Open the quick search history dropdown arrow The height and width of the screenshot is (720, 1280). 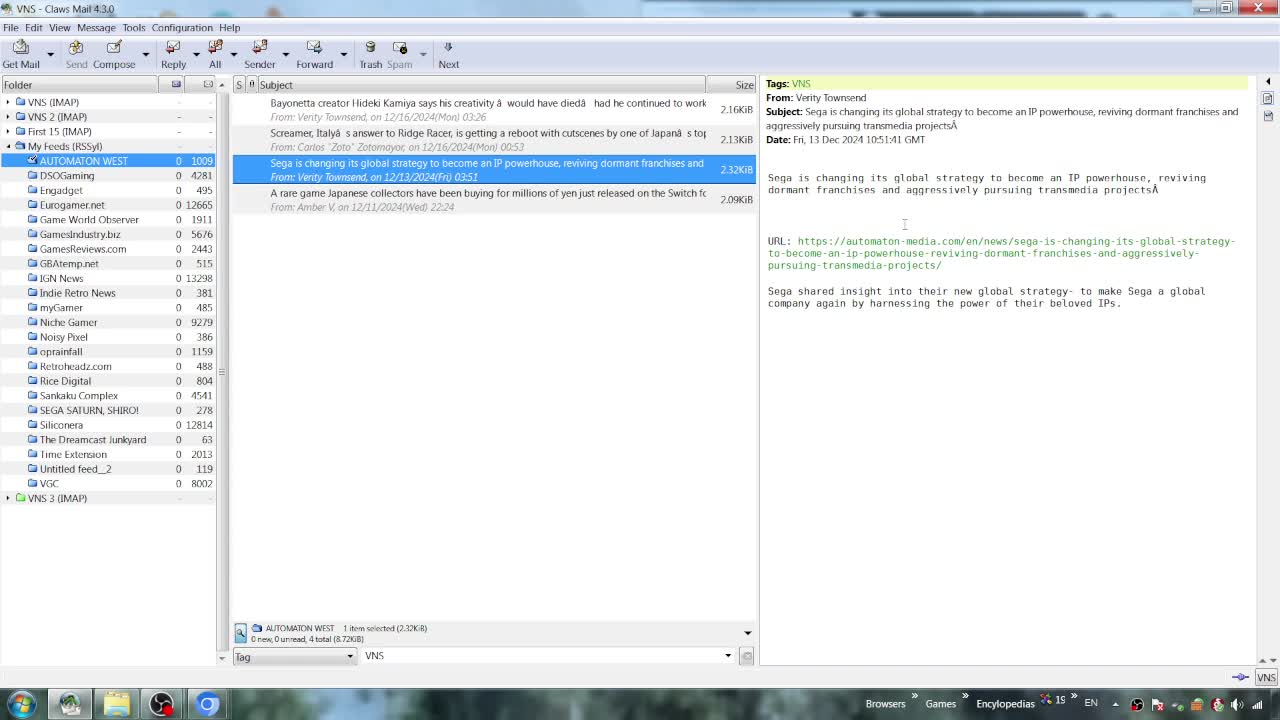728,656
